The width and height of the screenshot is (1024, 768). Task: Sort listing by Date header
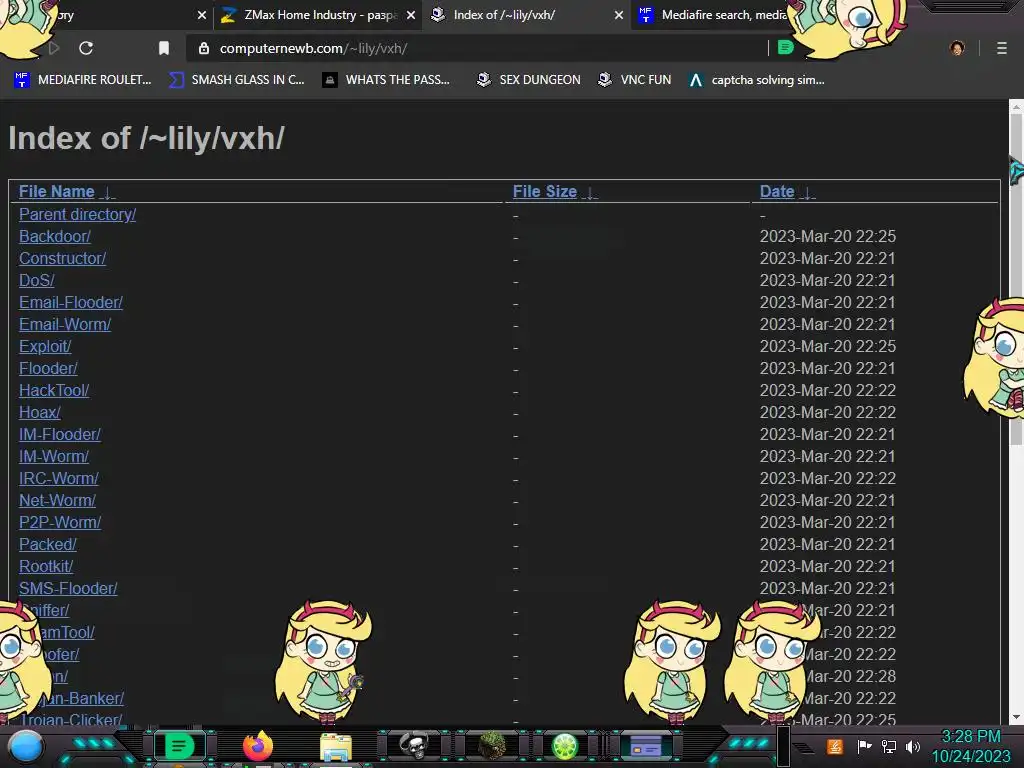[776, 191]
